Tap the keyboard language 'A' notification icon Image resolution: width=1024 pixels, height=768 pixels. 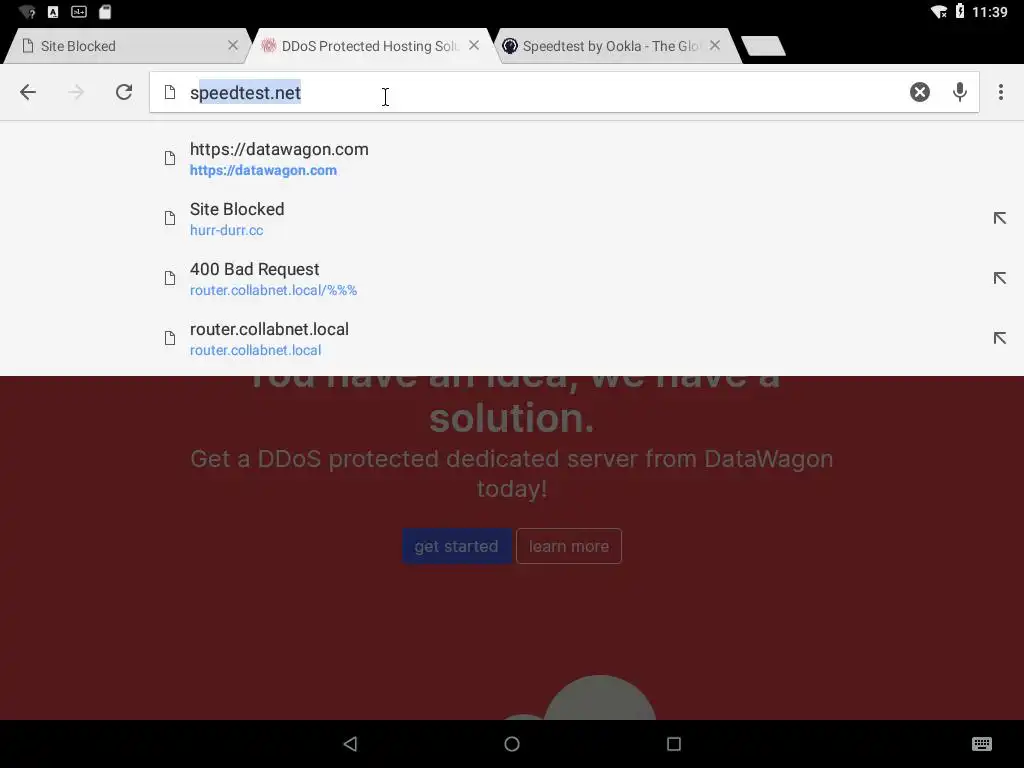[53, 12]
